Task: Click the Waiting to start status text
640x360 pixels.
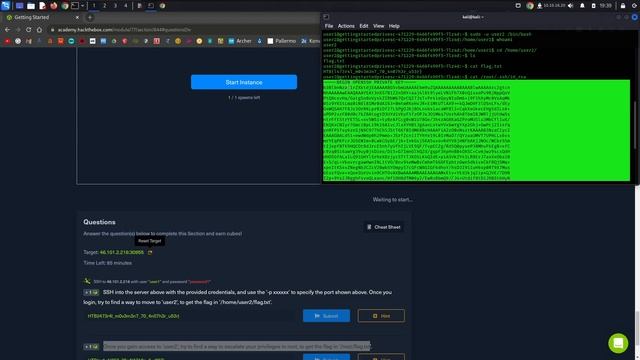Action: click(393, 200)
